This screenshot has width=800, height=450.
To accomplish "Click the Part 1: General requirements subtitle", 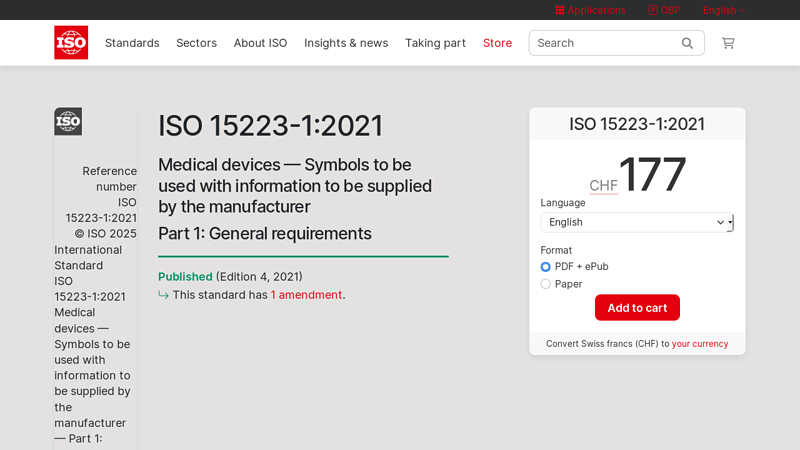I will [265, 234].
